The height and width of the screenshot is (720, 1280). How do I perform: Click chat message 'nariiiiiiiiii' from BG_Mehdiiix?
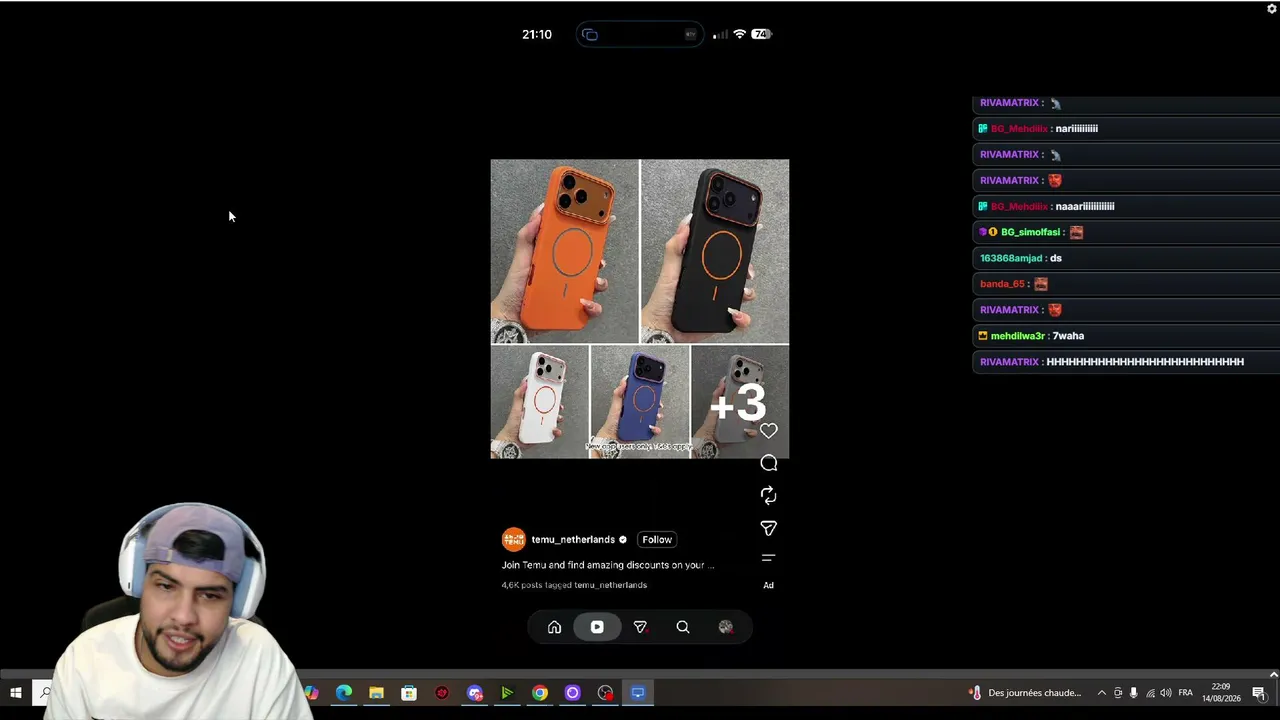(x=1077, y=129)
